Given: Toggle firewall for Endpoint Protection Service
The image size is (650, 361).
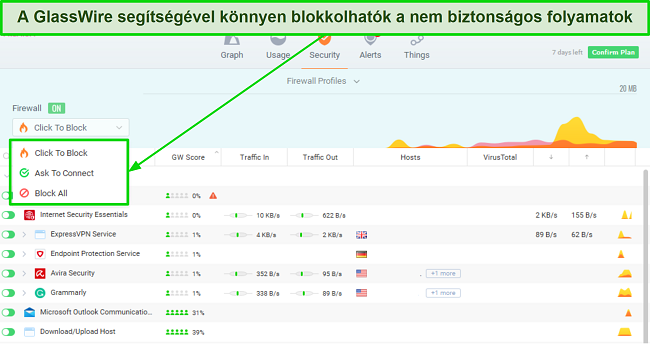Looking at the screenshot, I should click(8, 254).
